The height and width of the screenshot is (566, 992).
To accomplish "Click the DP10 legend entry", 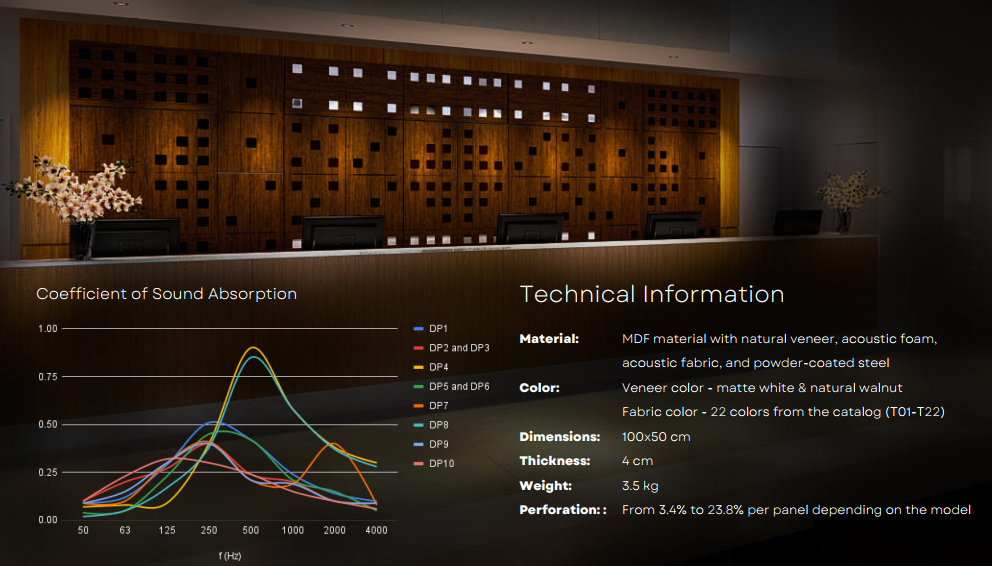I will (x=441, y=463).
